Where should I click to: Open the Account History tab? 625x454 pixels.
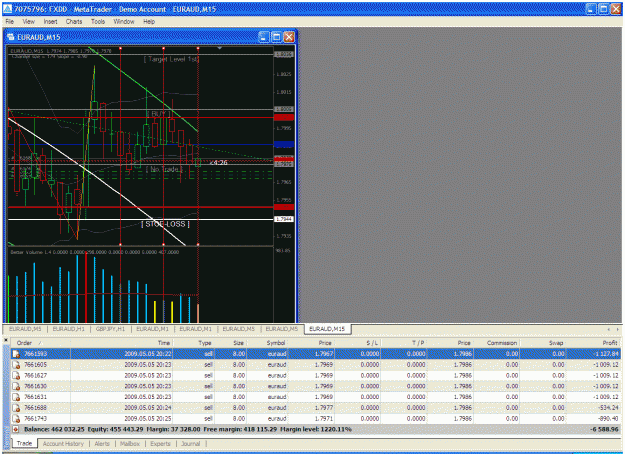click(63, 444)
